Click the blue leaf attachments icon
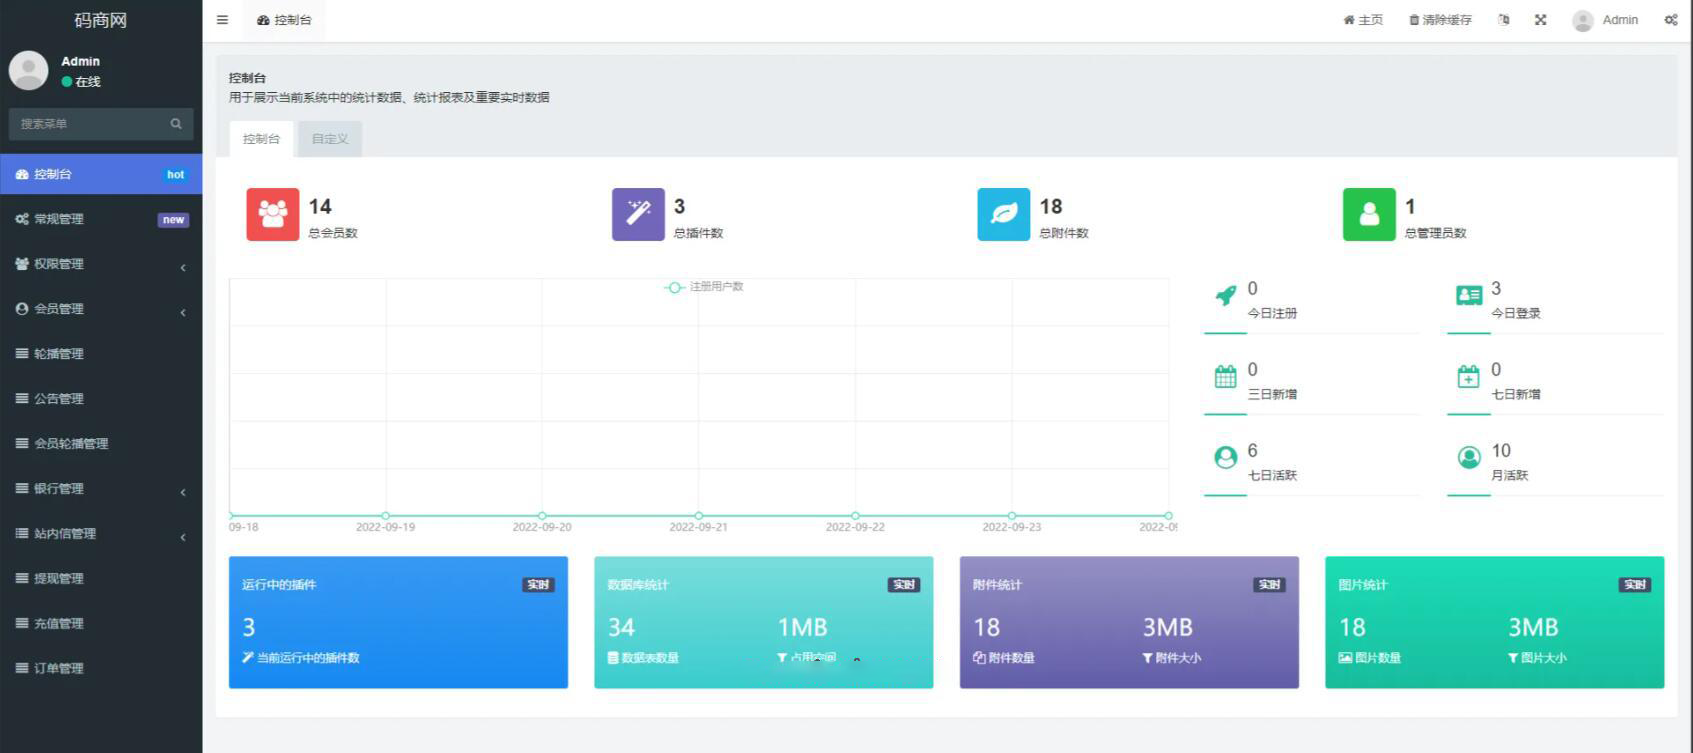1693x753 pixels. click(1003, 214)
